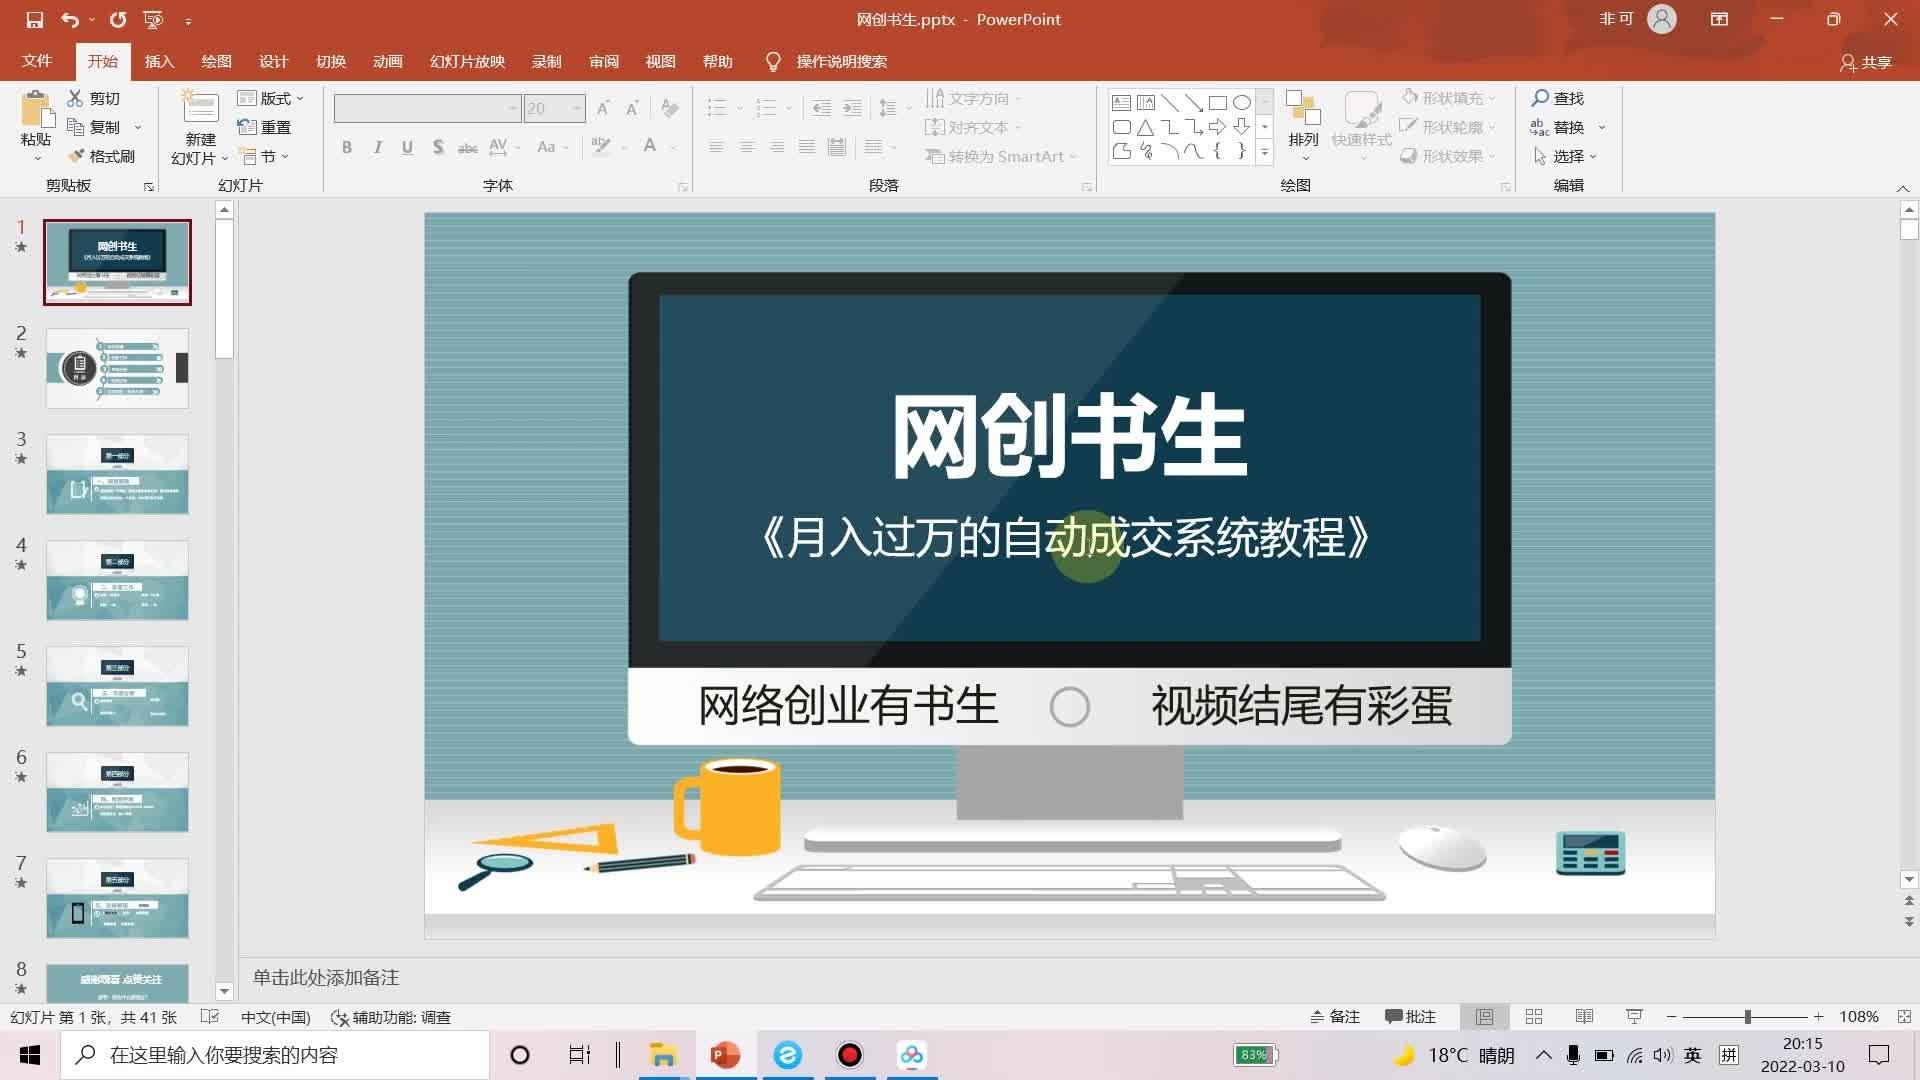Expand the shapes gallery more arrow
This screenshot has height=1080, width=1920.
(1265, 152)
